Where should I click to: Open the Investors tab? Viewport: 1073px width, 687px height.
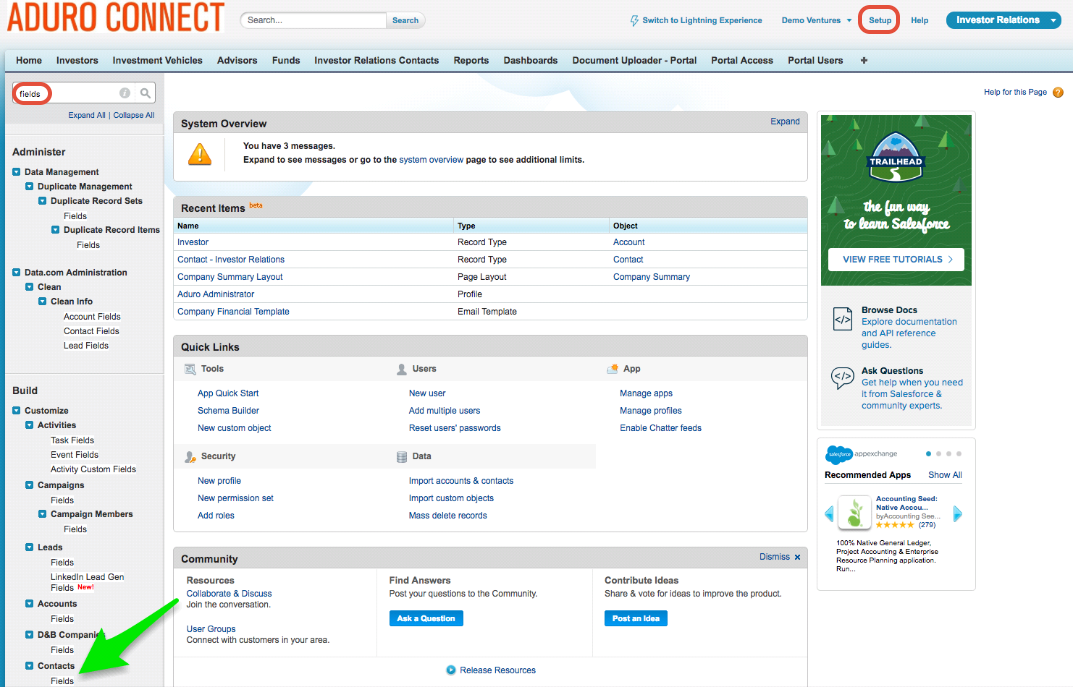tap(77, 60)
